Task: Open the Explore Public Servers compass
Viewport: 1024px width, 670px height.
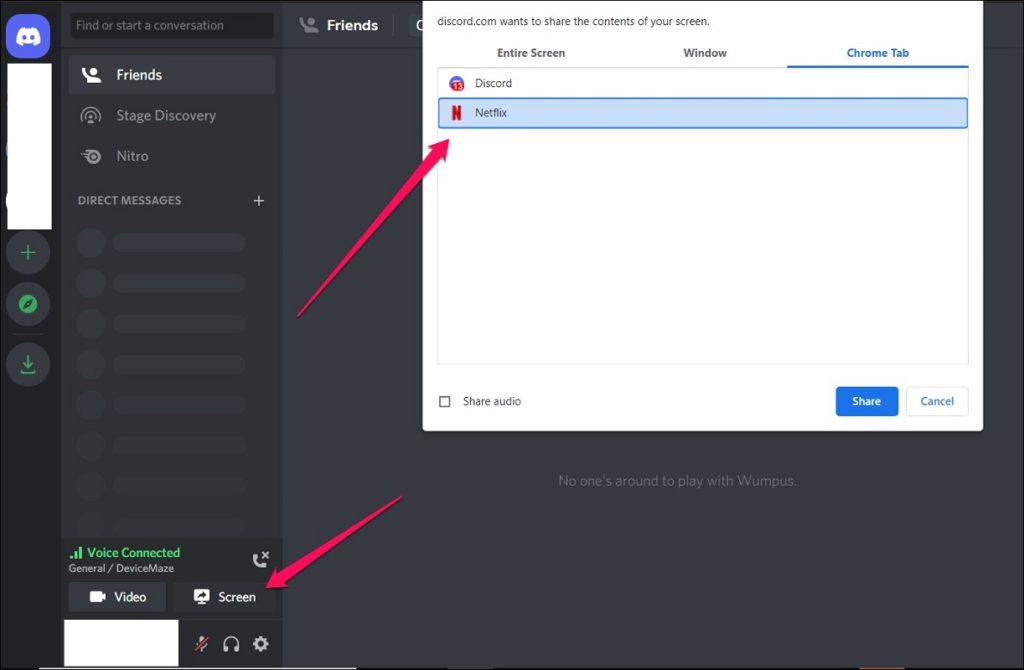Action: coord(28,304)
